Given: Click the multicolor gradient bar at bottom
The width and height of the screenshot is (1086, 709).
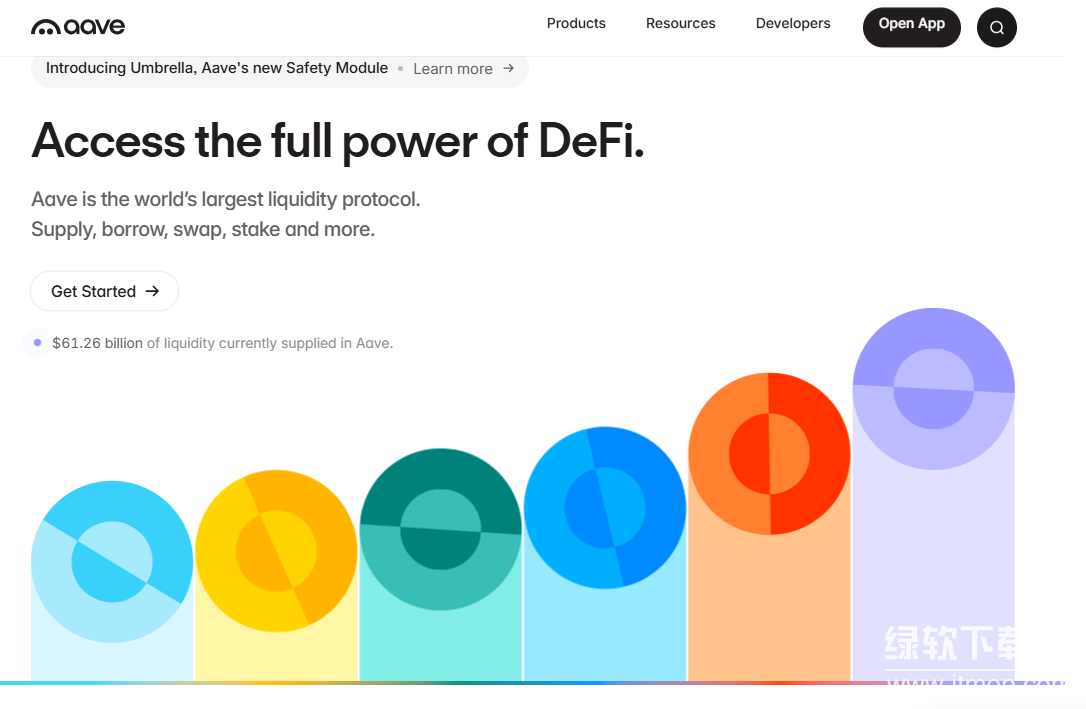Looking at the screenshot, I should pos(500,683).
